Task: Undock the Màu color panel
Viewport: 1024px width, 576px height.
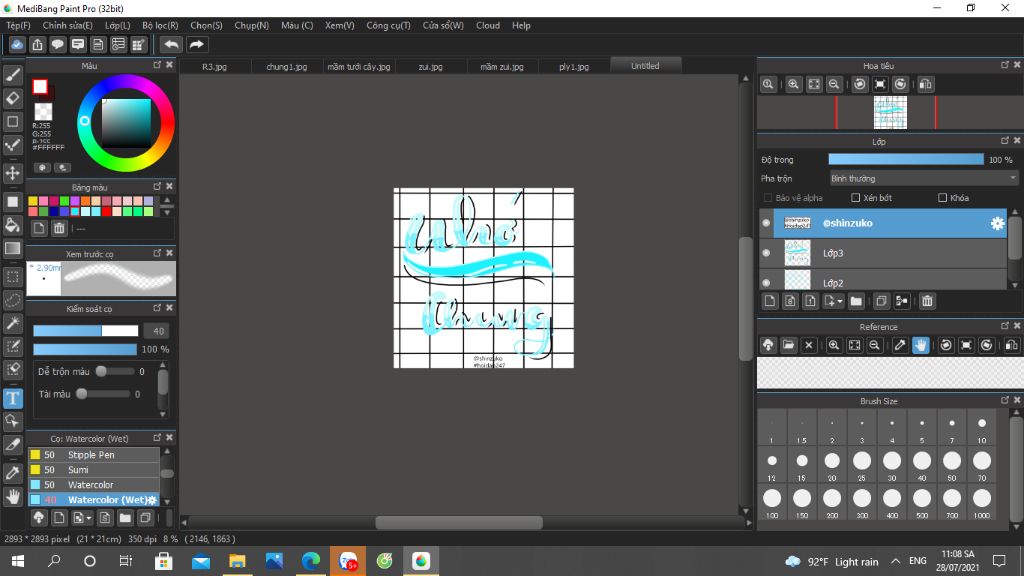Action: click(x=157, y=65)
